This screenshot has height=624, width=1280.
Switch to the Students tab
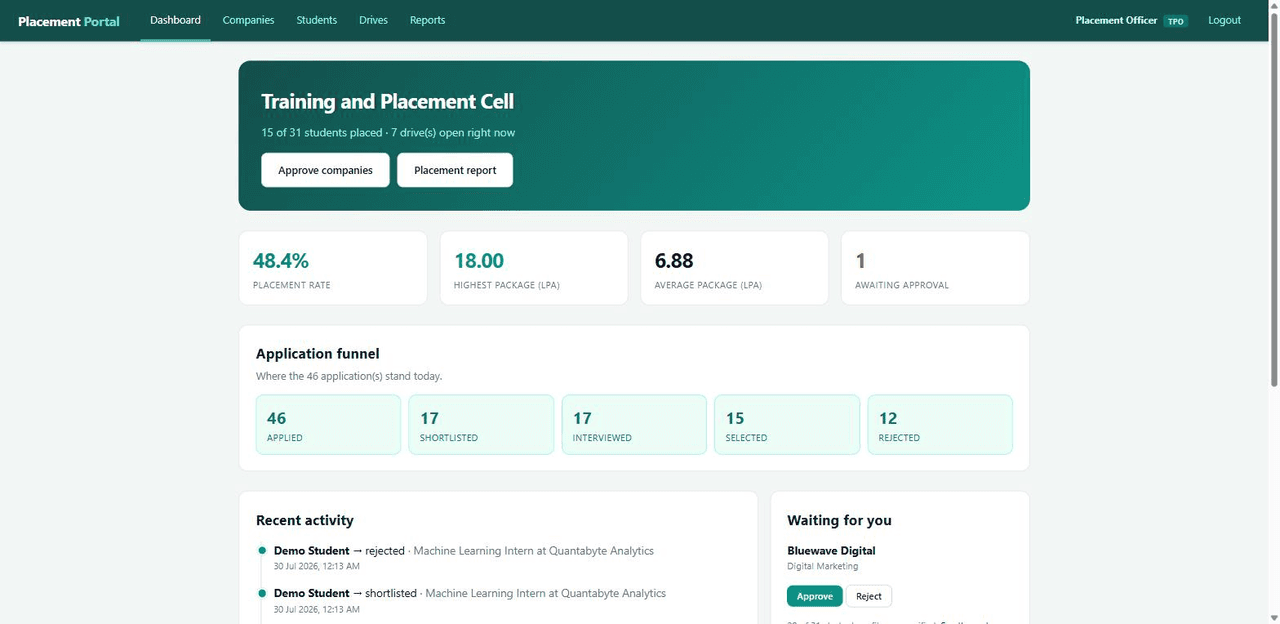pyautogui.click(x=317, y=20)
